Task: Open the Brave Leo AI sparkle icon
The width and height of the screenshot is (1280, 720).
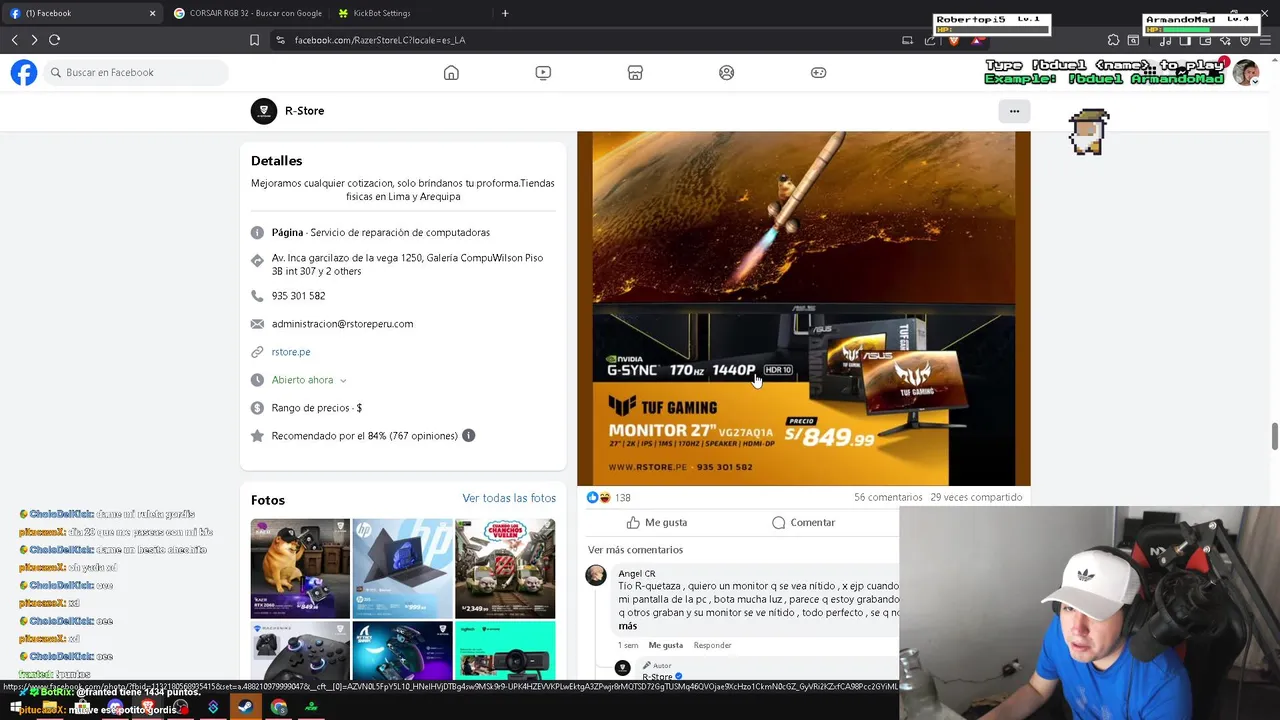Action: point(1225,40)
